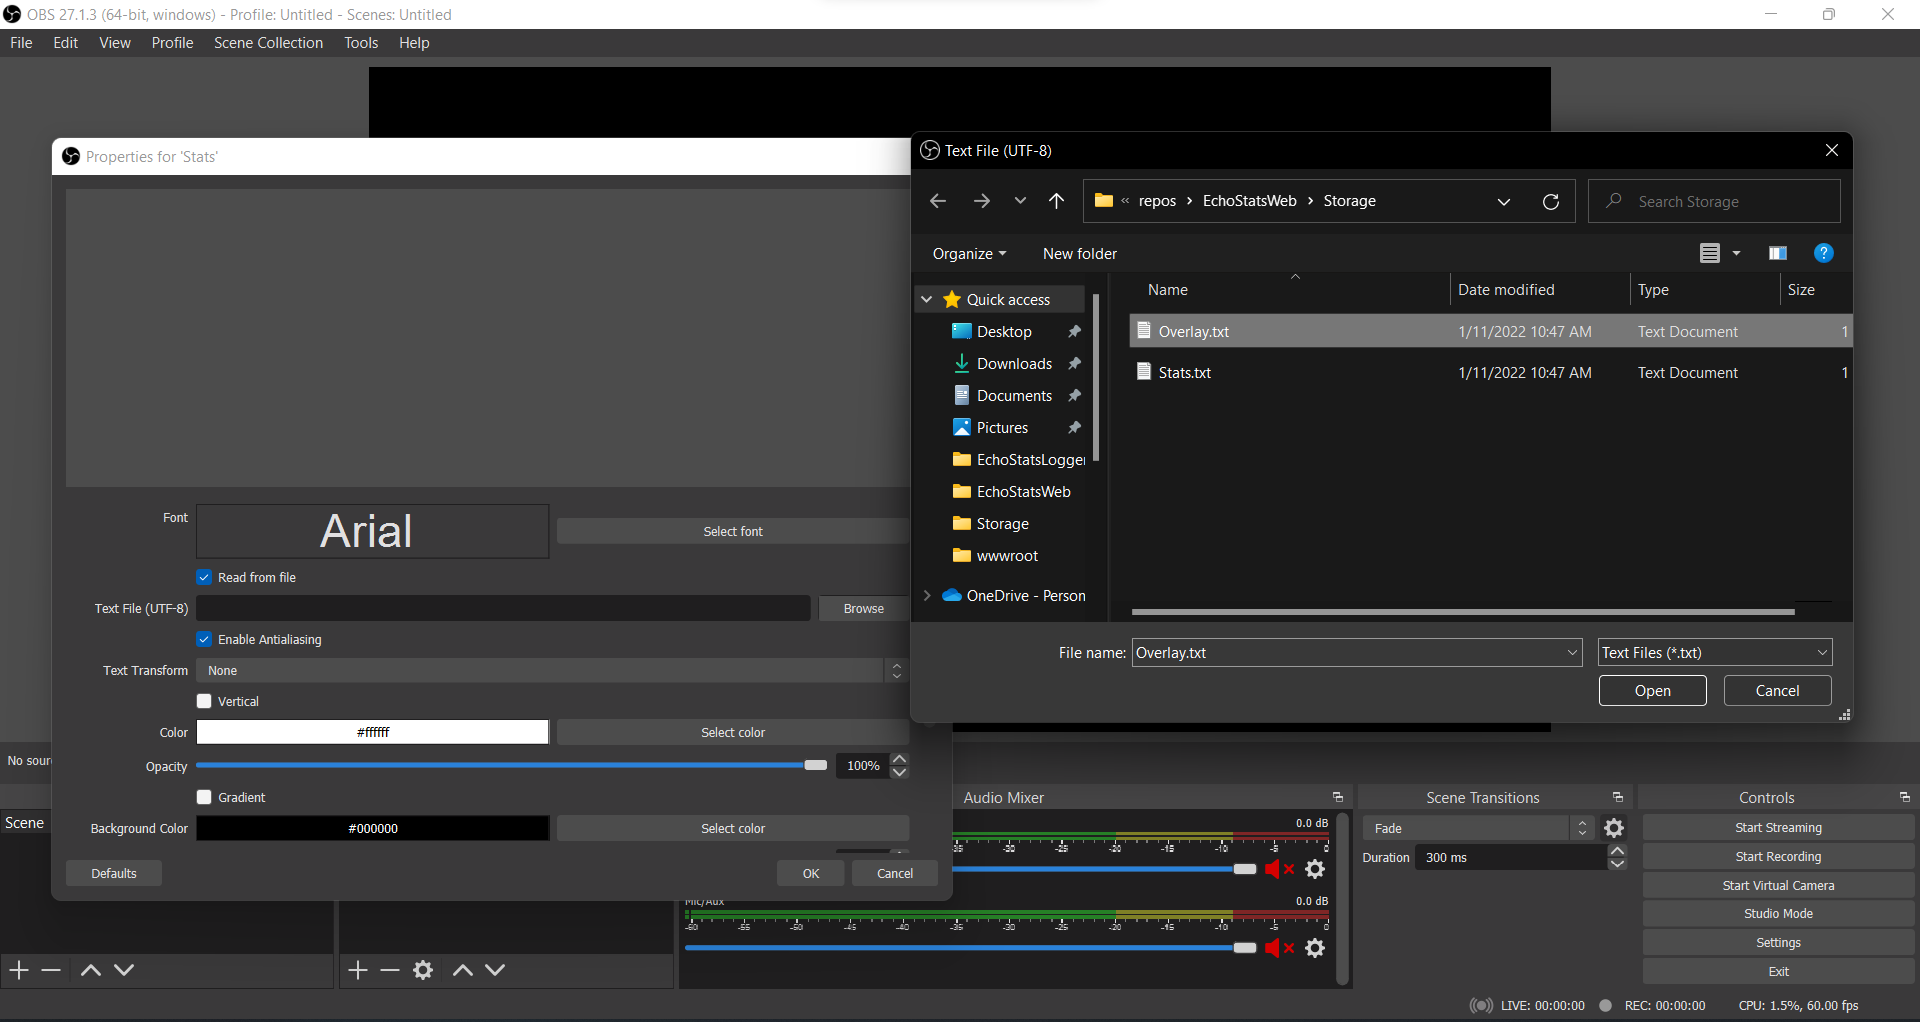Viewport: 1920px width, 1022px height.
Task: Click New folder in file dialog
Action: click(1080, 254)
